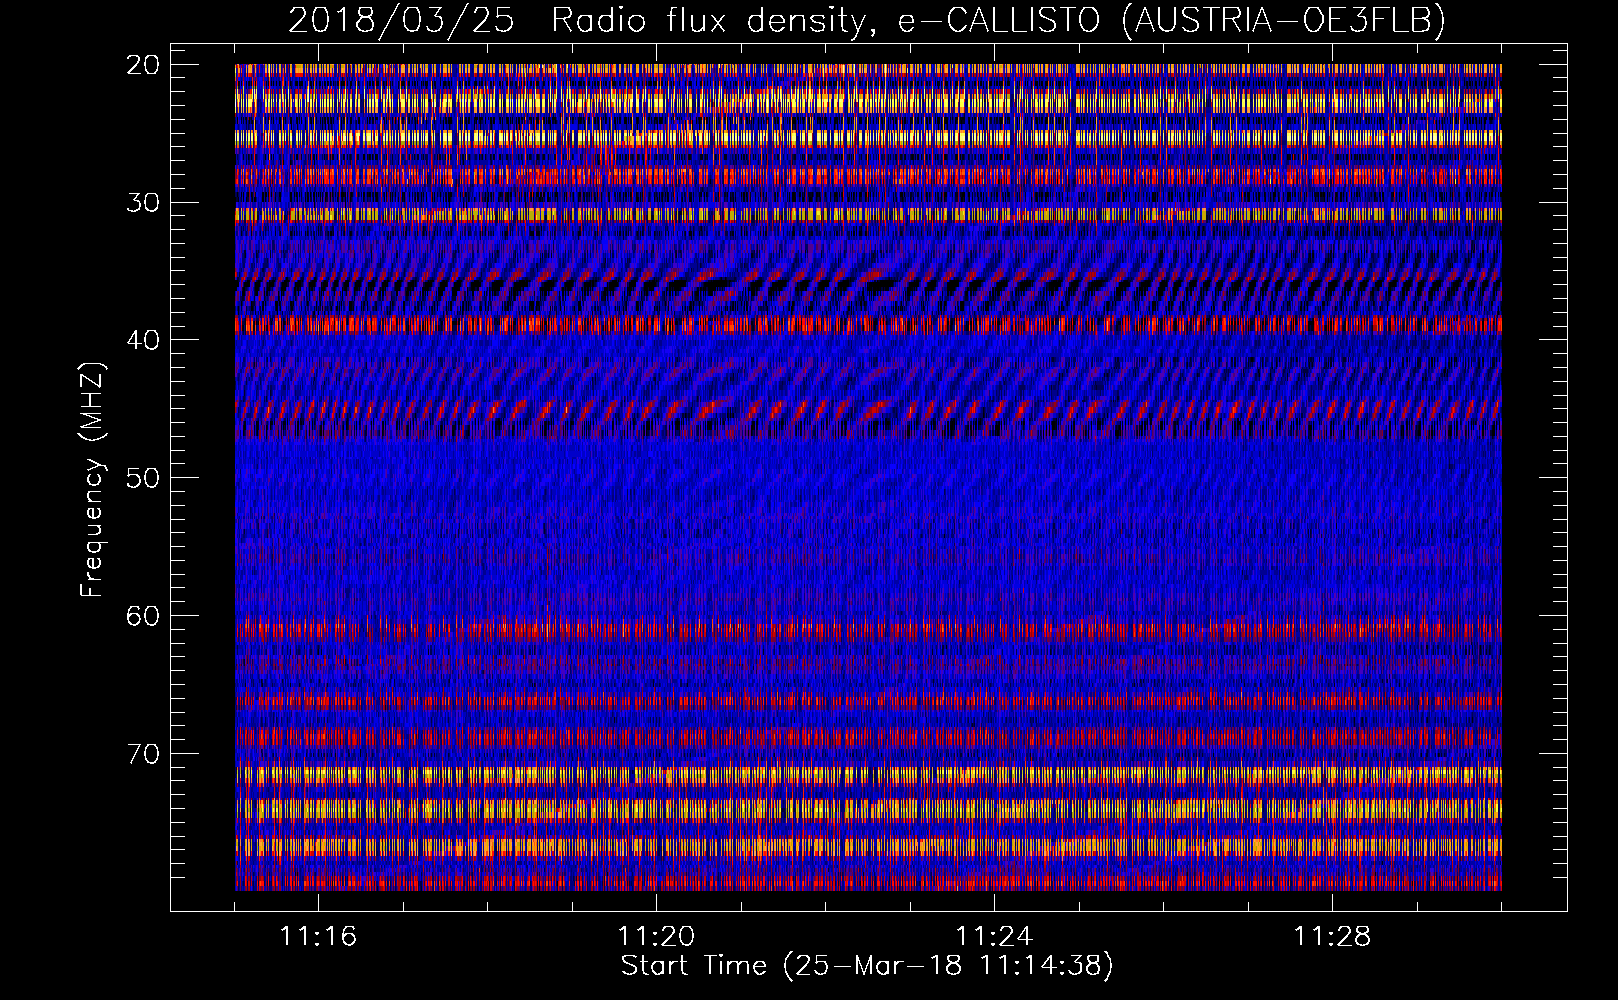Click the '50' frequency tick label
This screenshot has height=1000, width=1618.
click(144, 478)
